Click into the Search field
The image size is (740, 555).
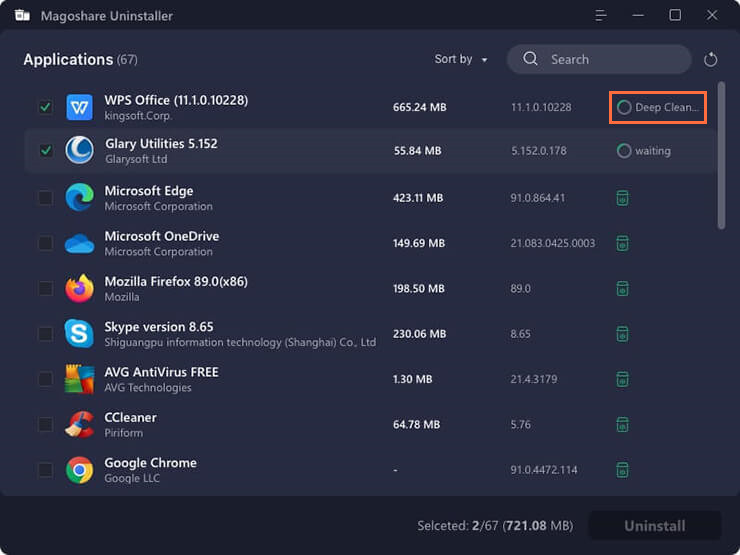point(599,59)
